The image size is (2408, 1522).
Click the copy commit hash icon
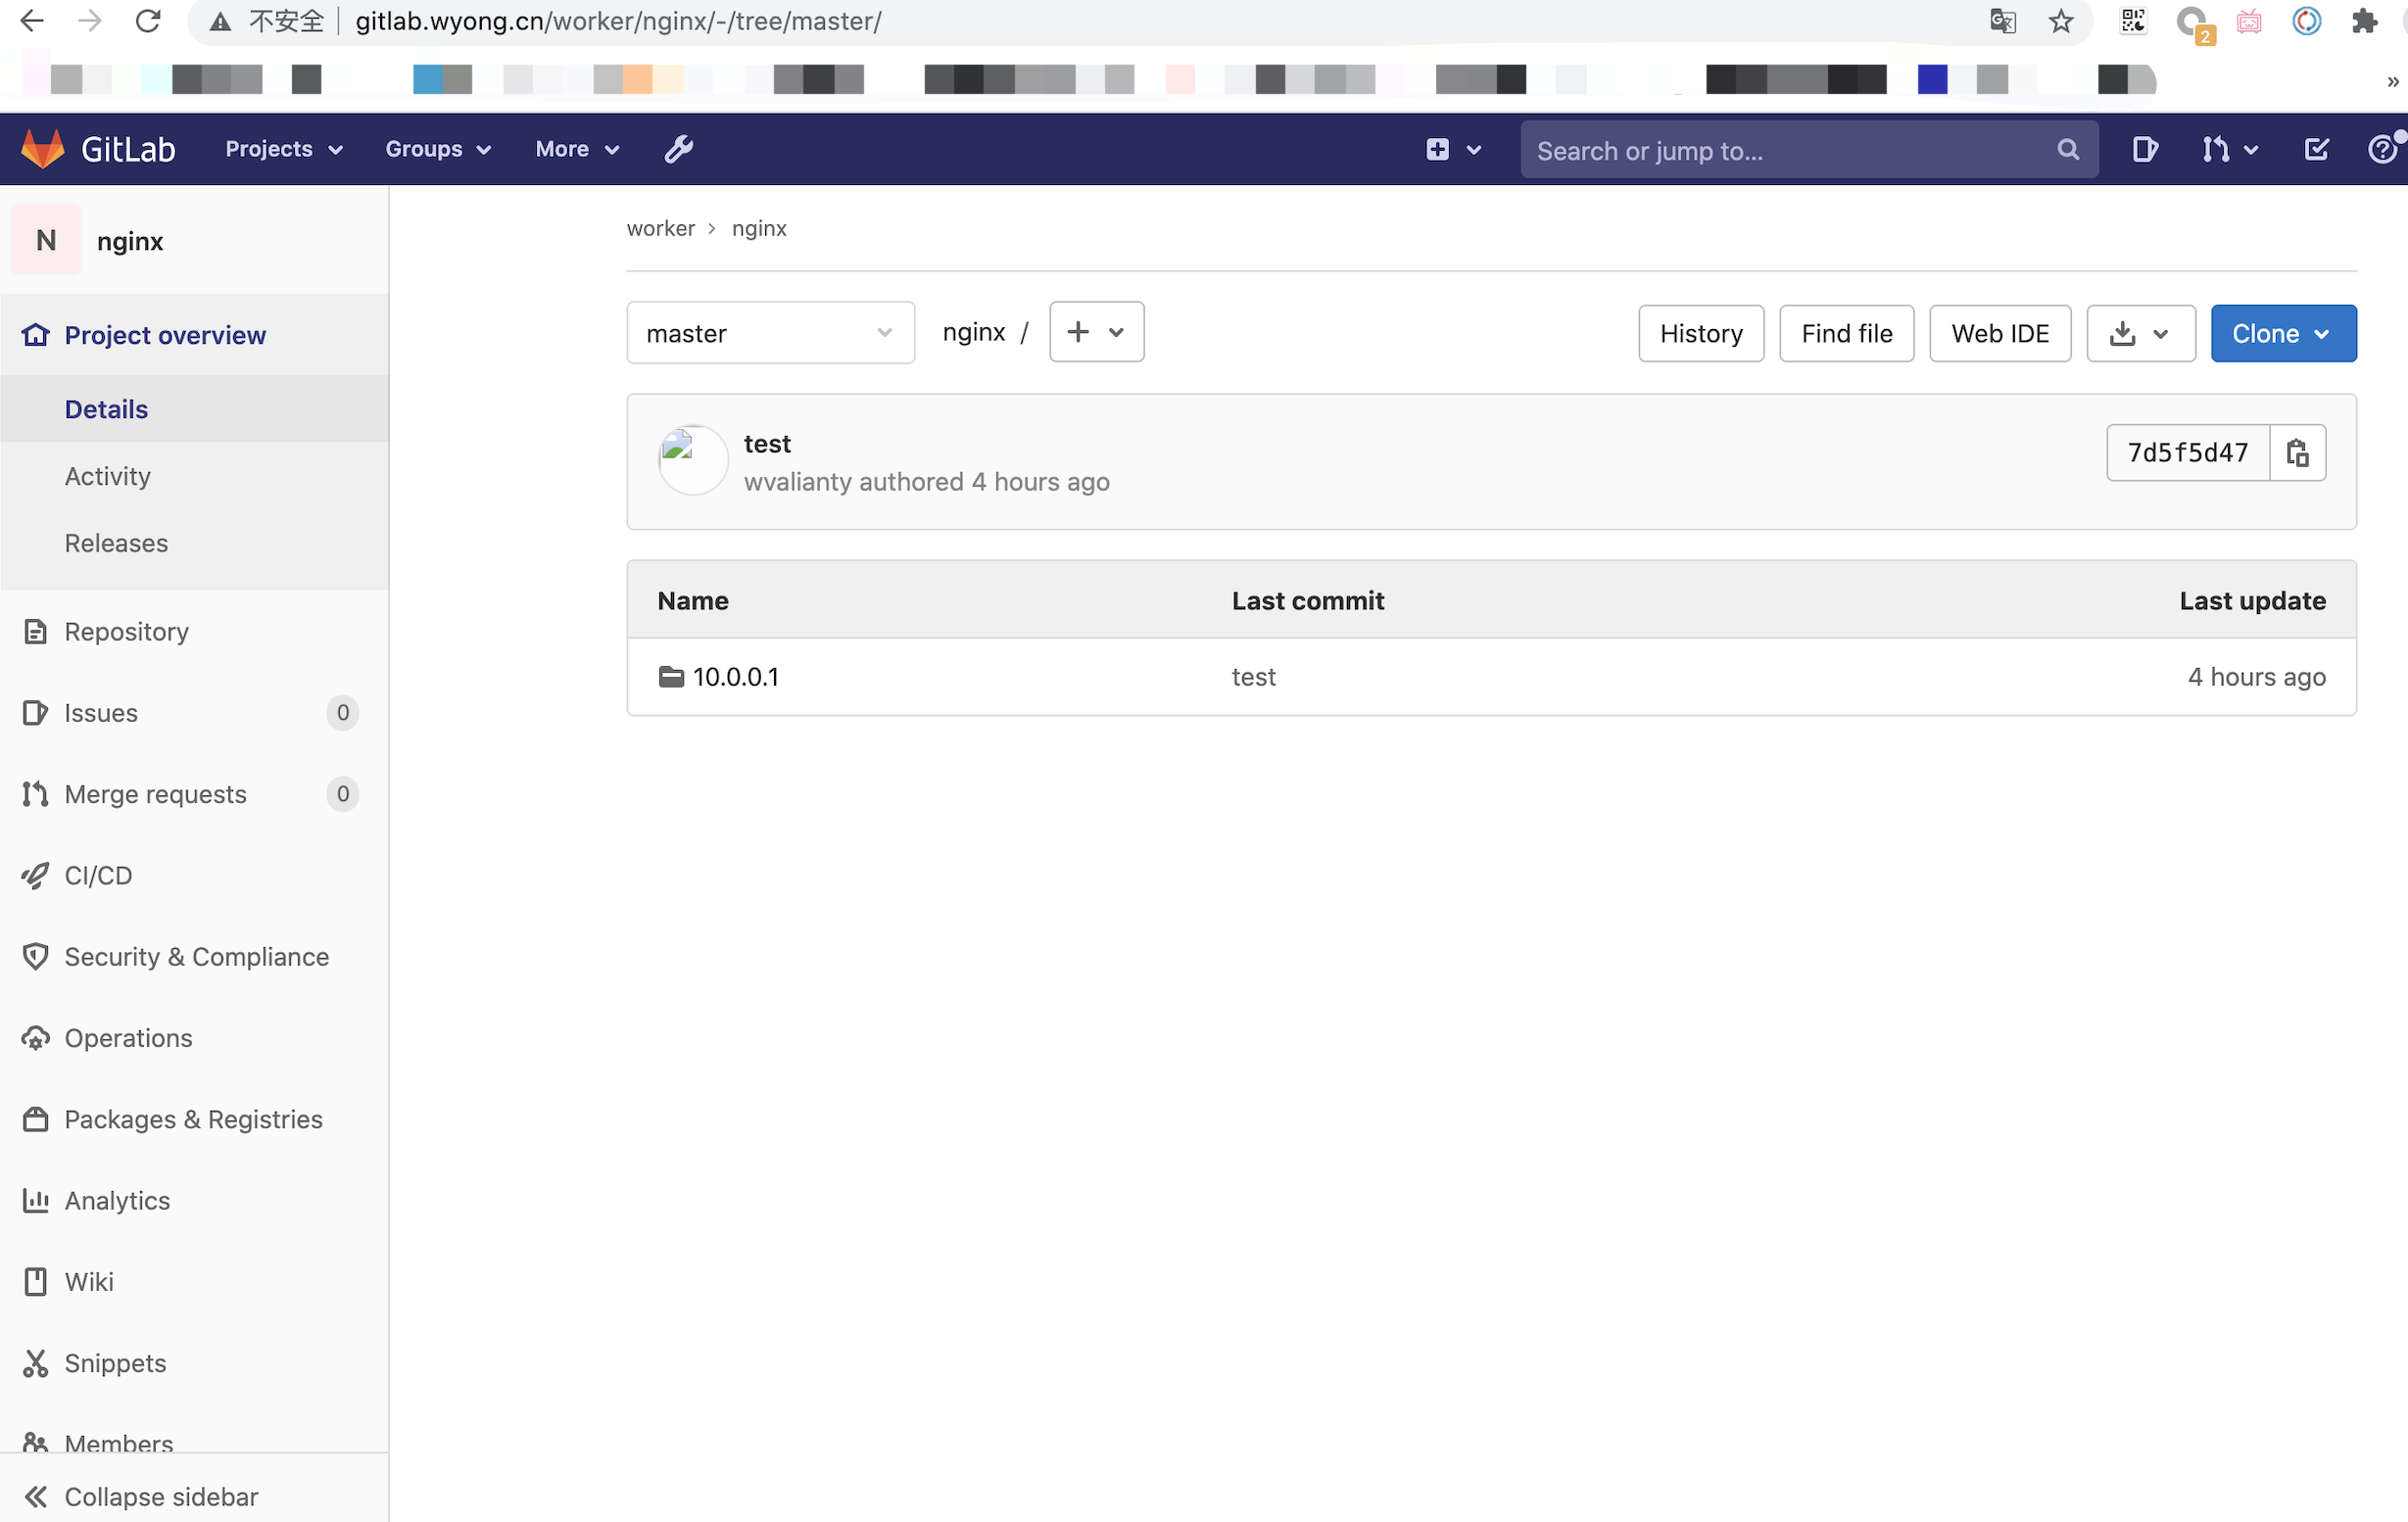pyautogui.click(x=2297, y=452)
